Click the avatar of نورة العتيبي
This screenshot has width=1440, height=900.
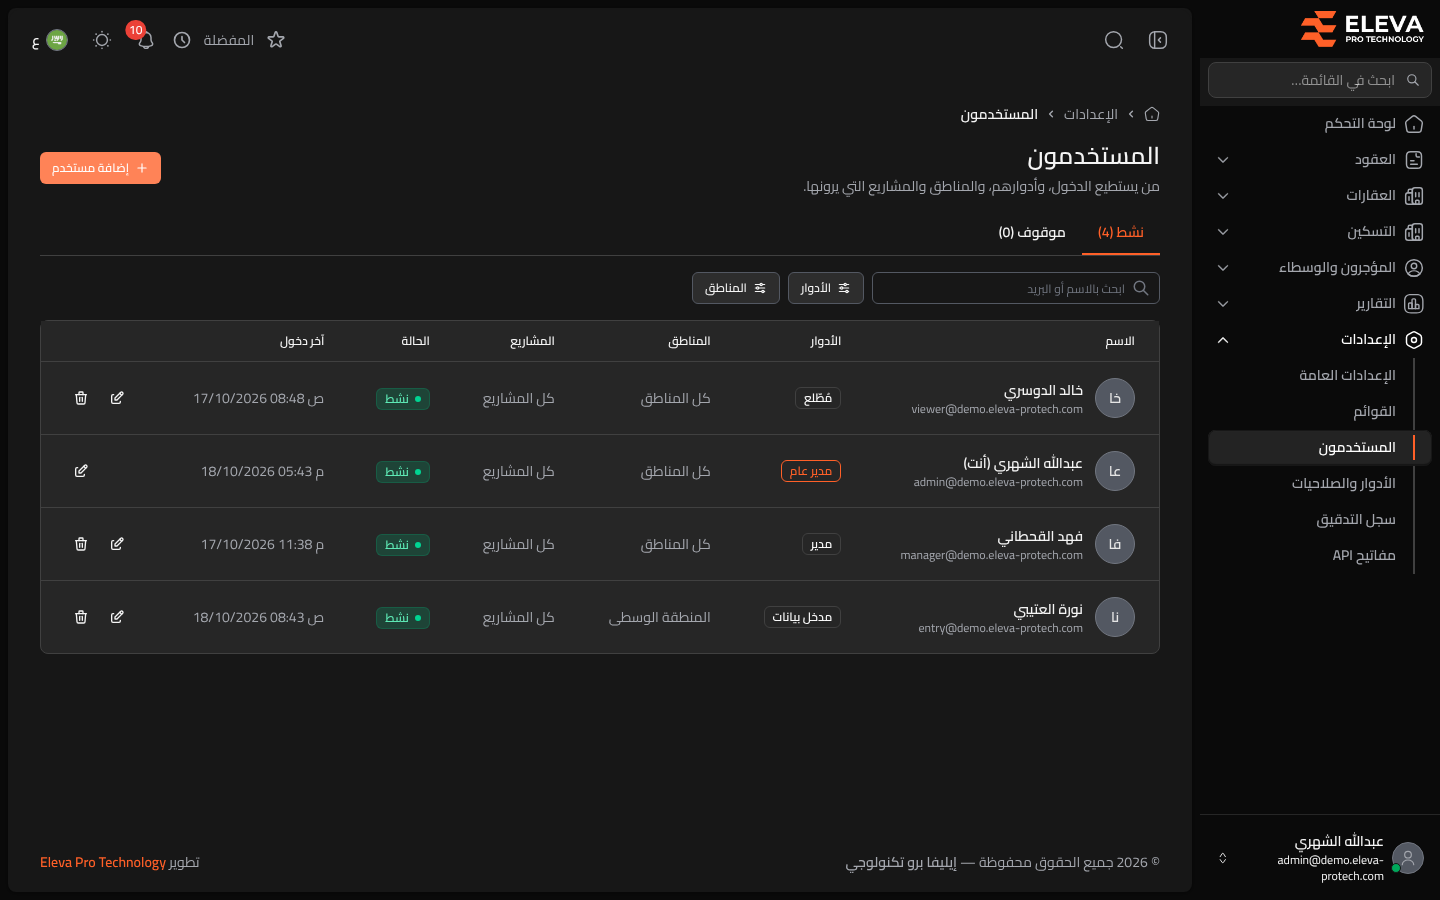[1115, 617]
